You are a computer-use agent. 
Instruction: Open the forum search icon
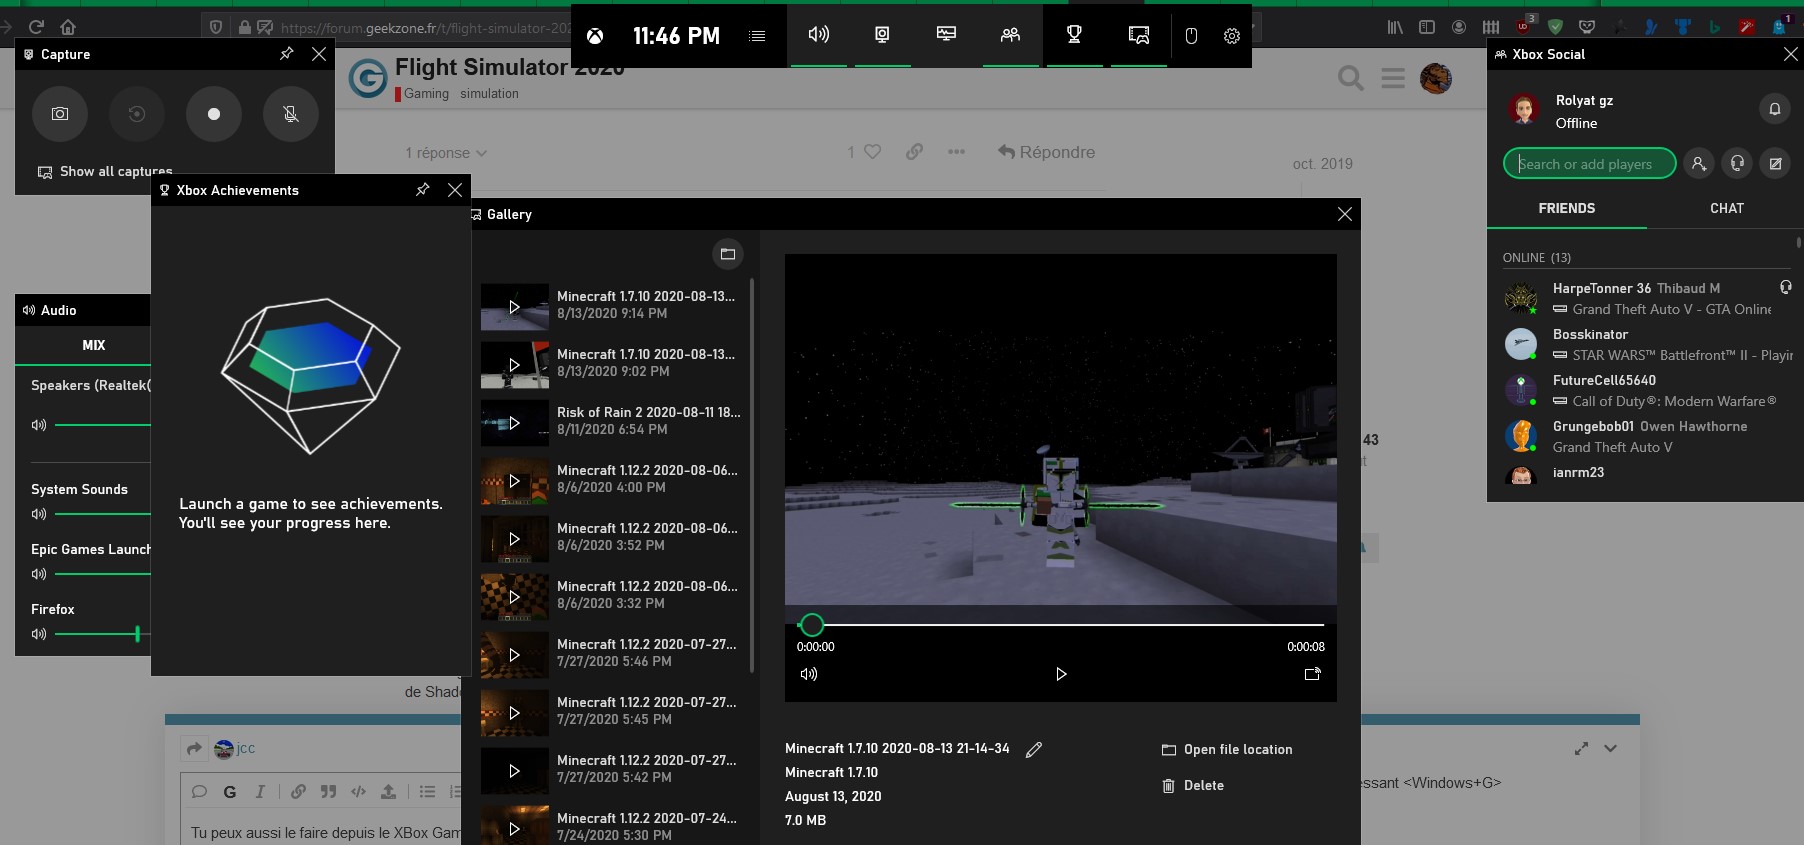[x=1351, y=78]
